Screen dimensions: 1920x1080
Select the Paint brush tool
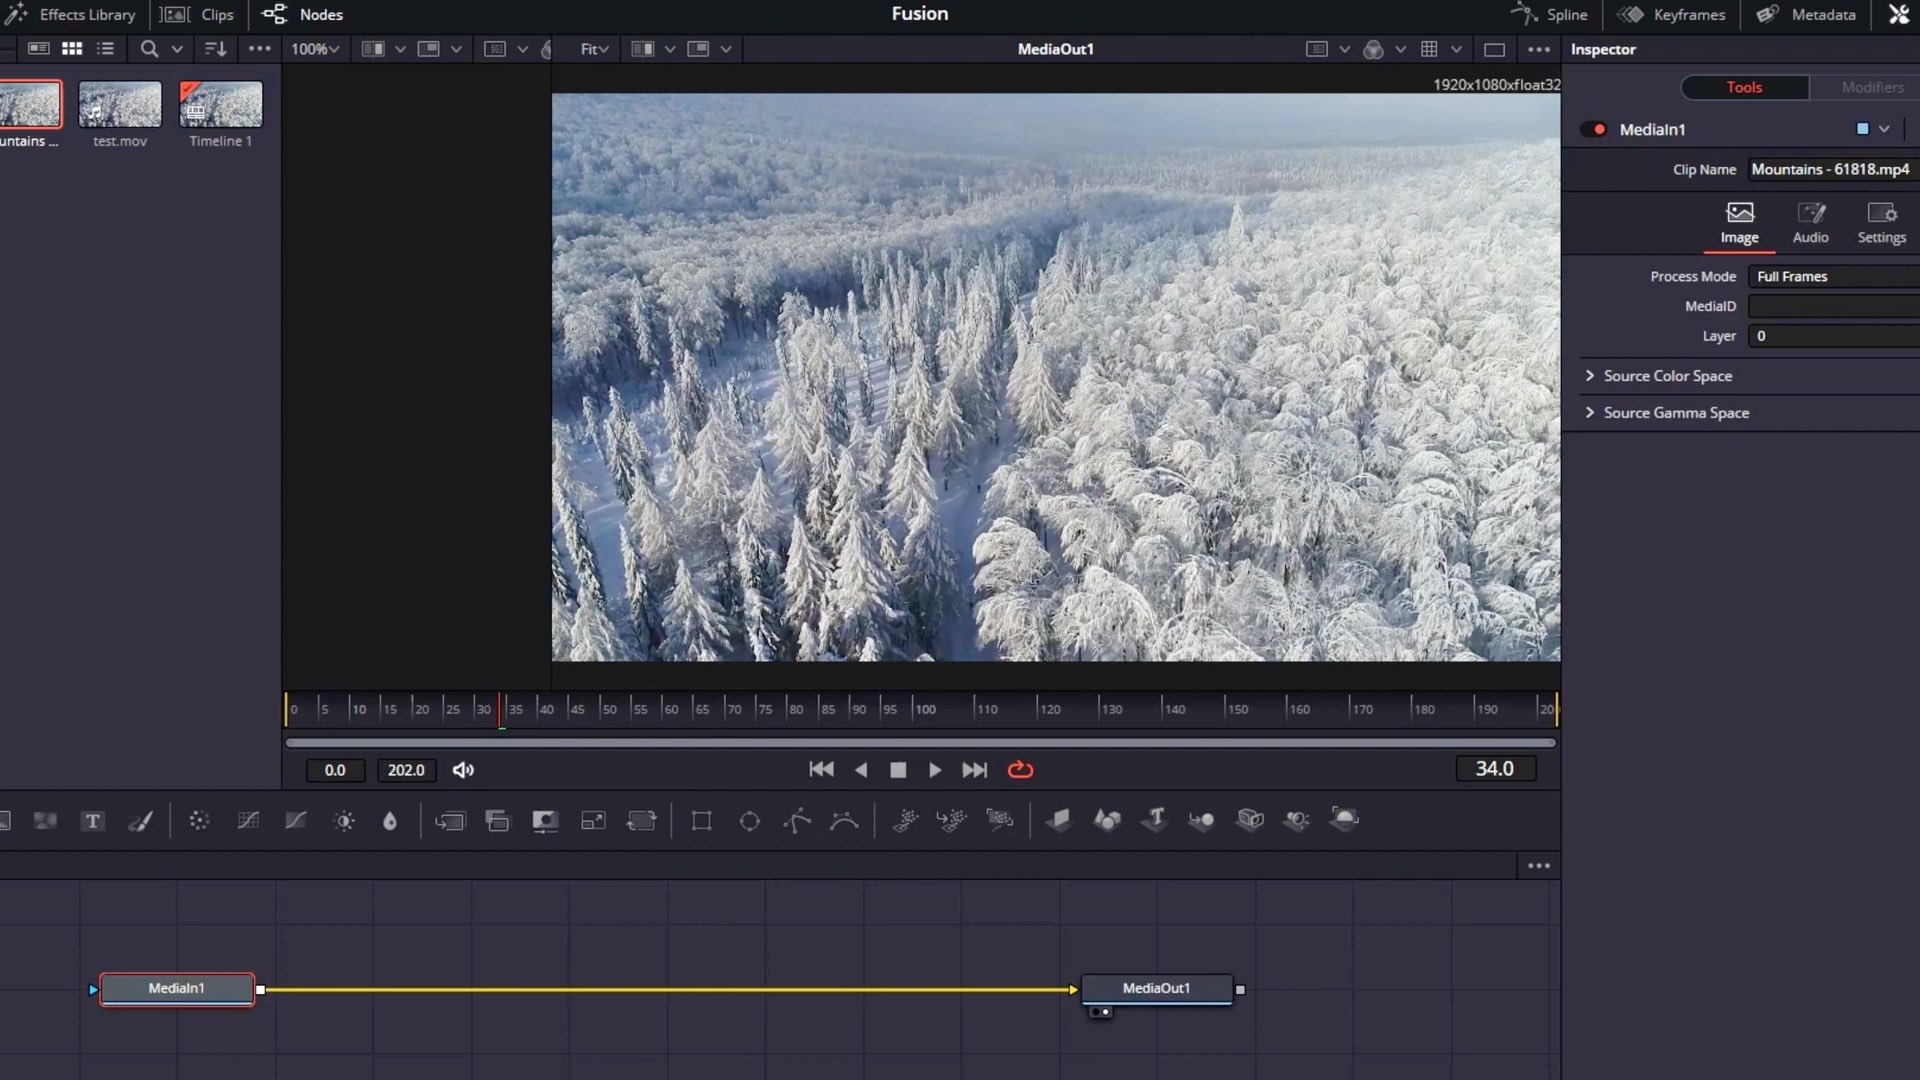click(141, 821)
